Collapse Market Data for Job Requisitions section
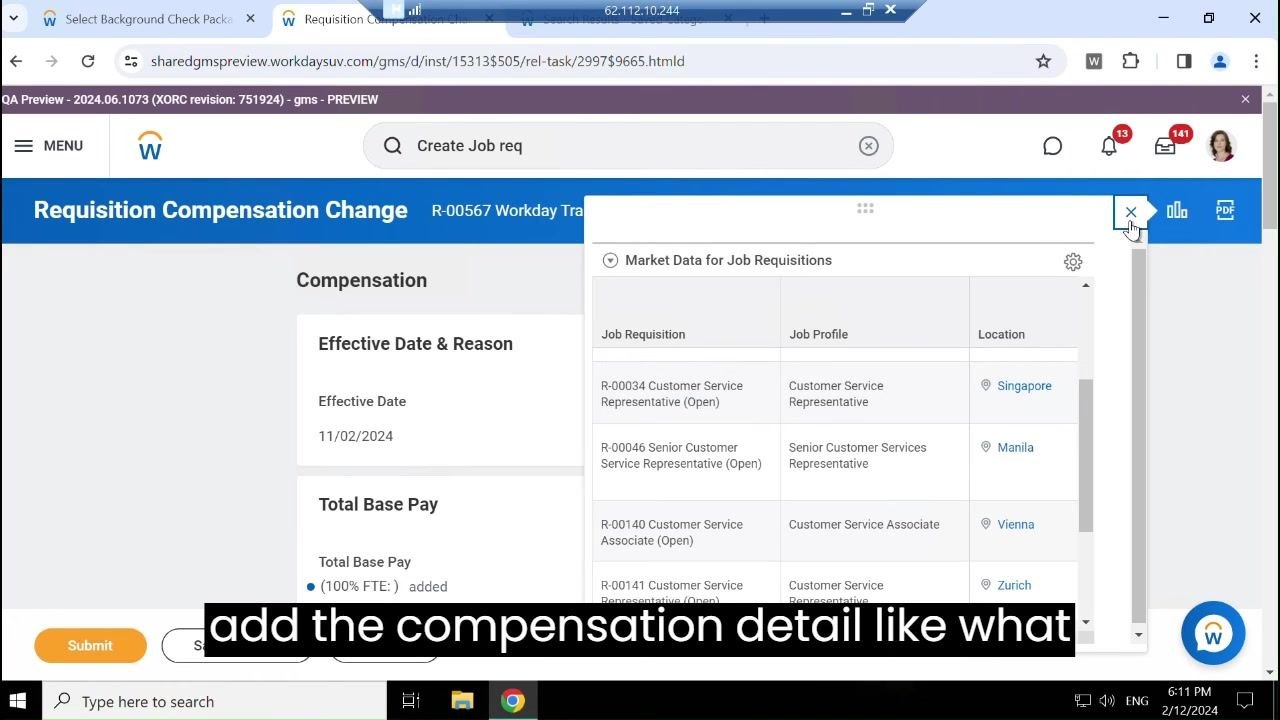Viewport: 1280px width, 720px height. click(x=610, y=260)
